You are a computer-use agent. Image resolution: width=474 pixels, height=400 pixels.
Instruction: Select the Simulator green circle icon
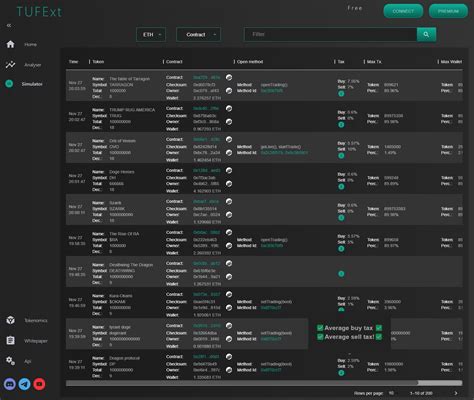pyautogui.click(x=9, y=84)
